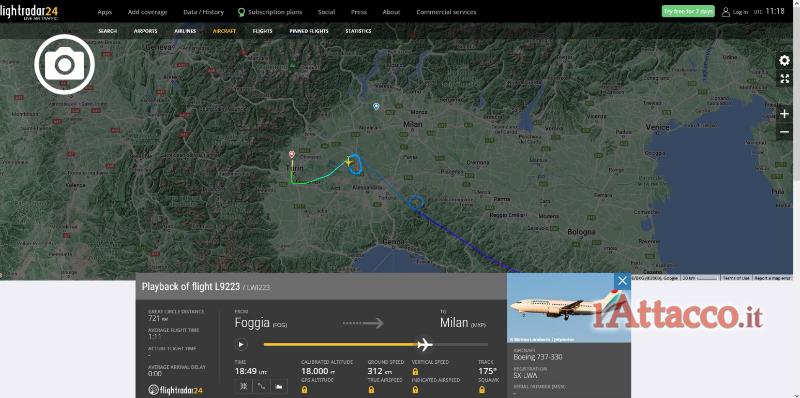Click the Flightradar24 logo in playback panel
Viewport: 800px width, 398px height.
(x=176, y=390)
